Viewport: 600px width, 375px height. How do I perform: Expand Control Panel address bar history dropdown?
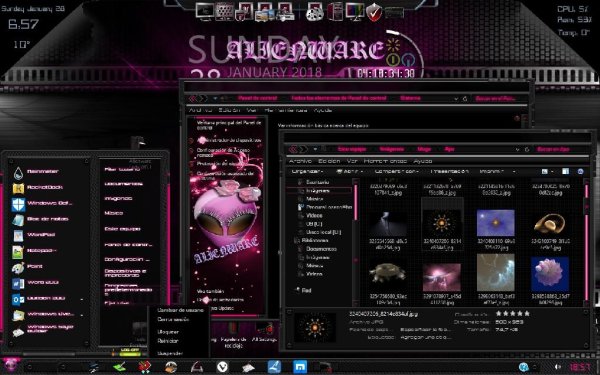pos(456,99)
